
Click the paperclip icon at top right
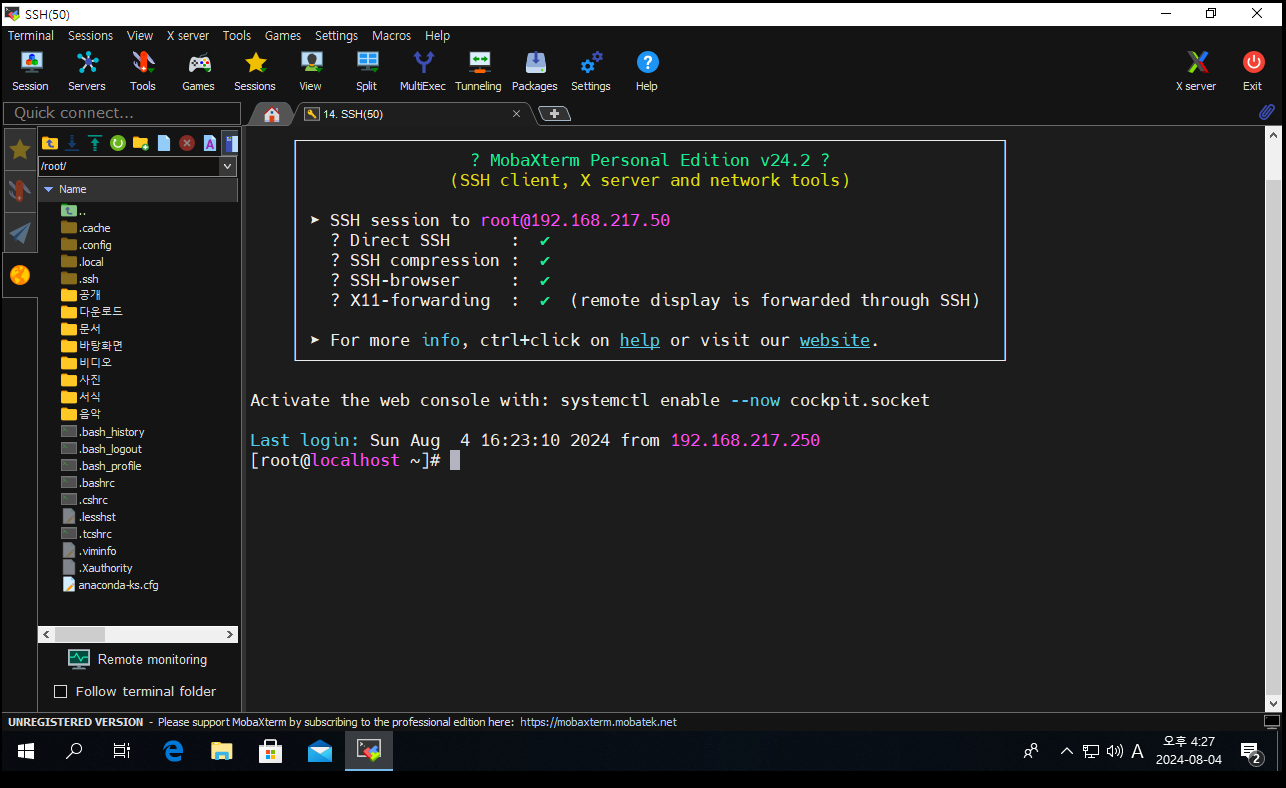click(1266, 112)
